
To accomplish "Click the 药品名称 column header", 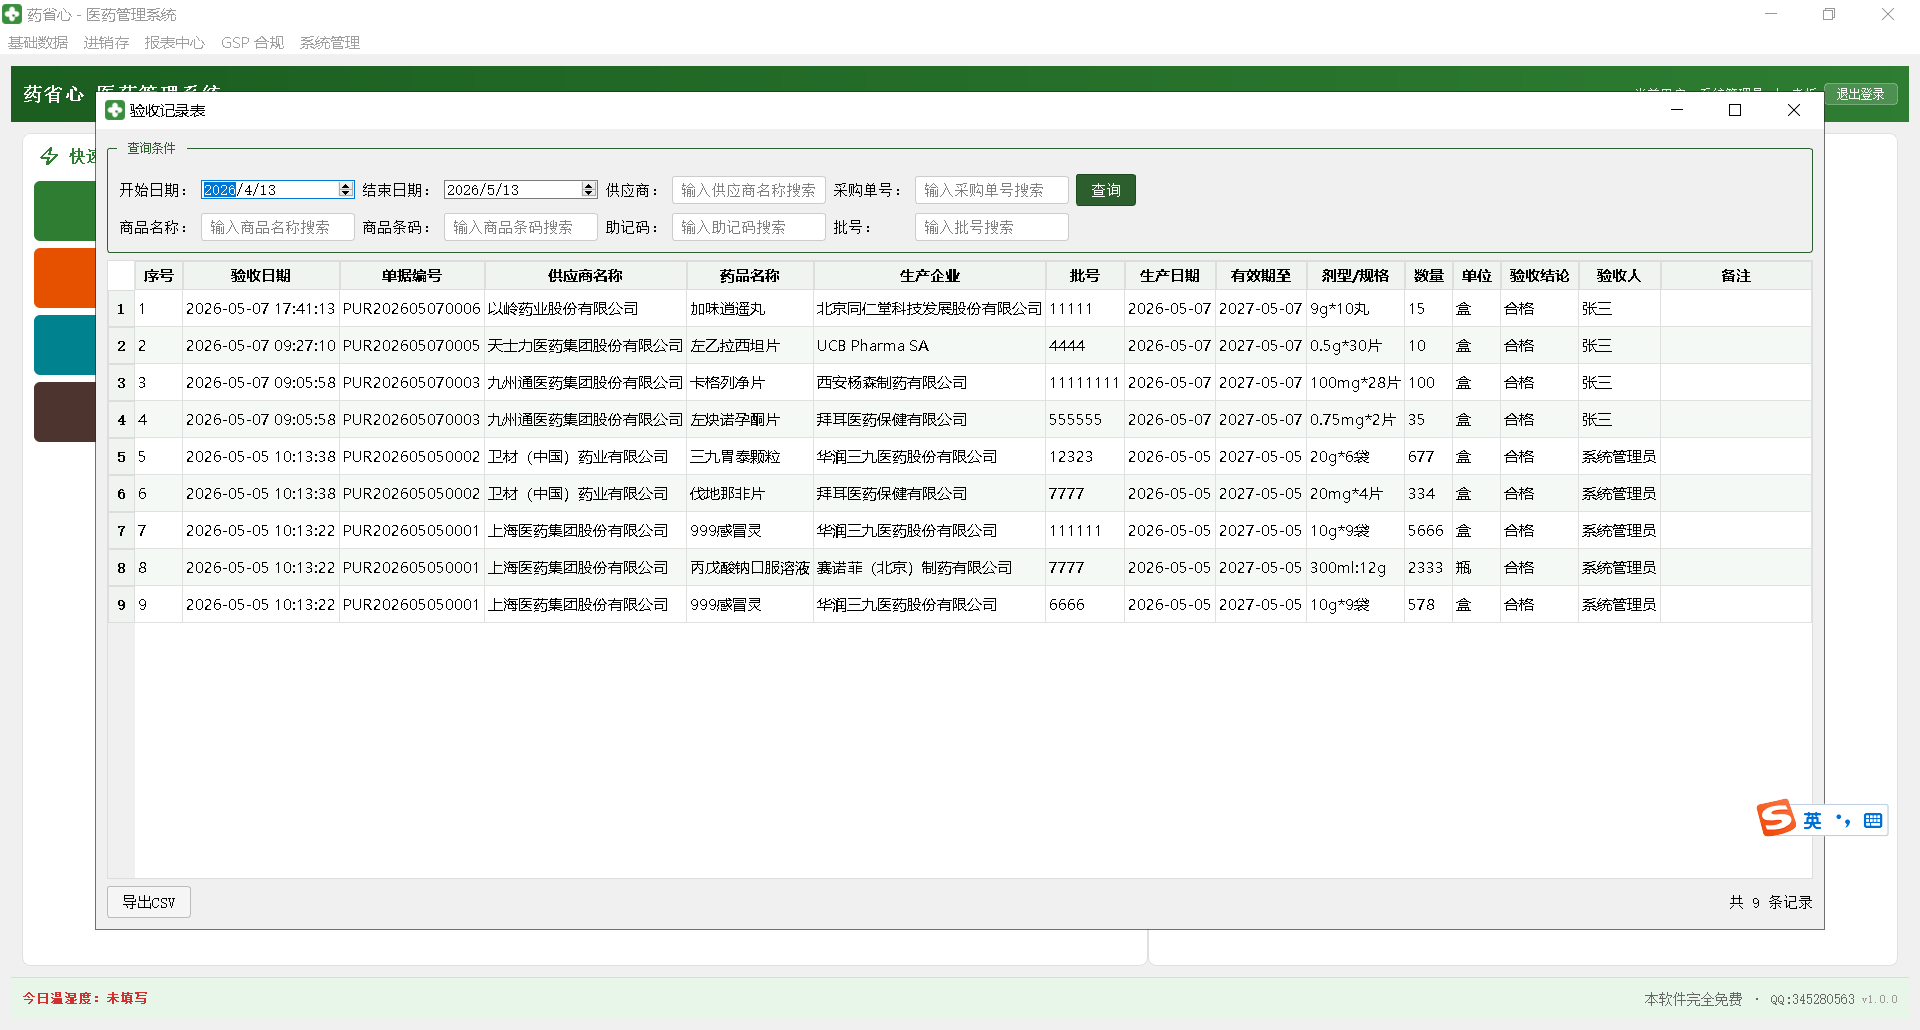I will [749, 276].
